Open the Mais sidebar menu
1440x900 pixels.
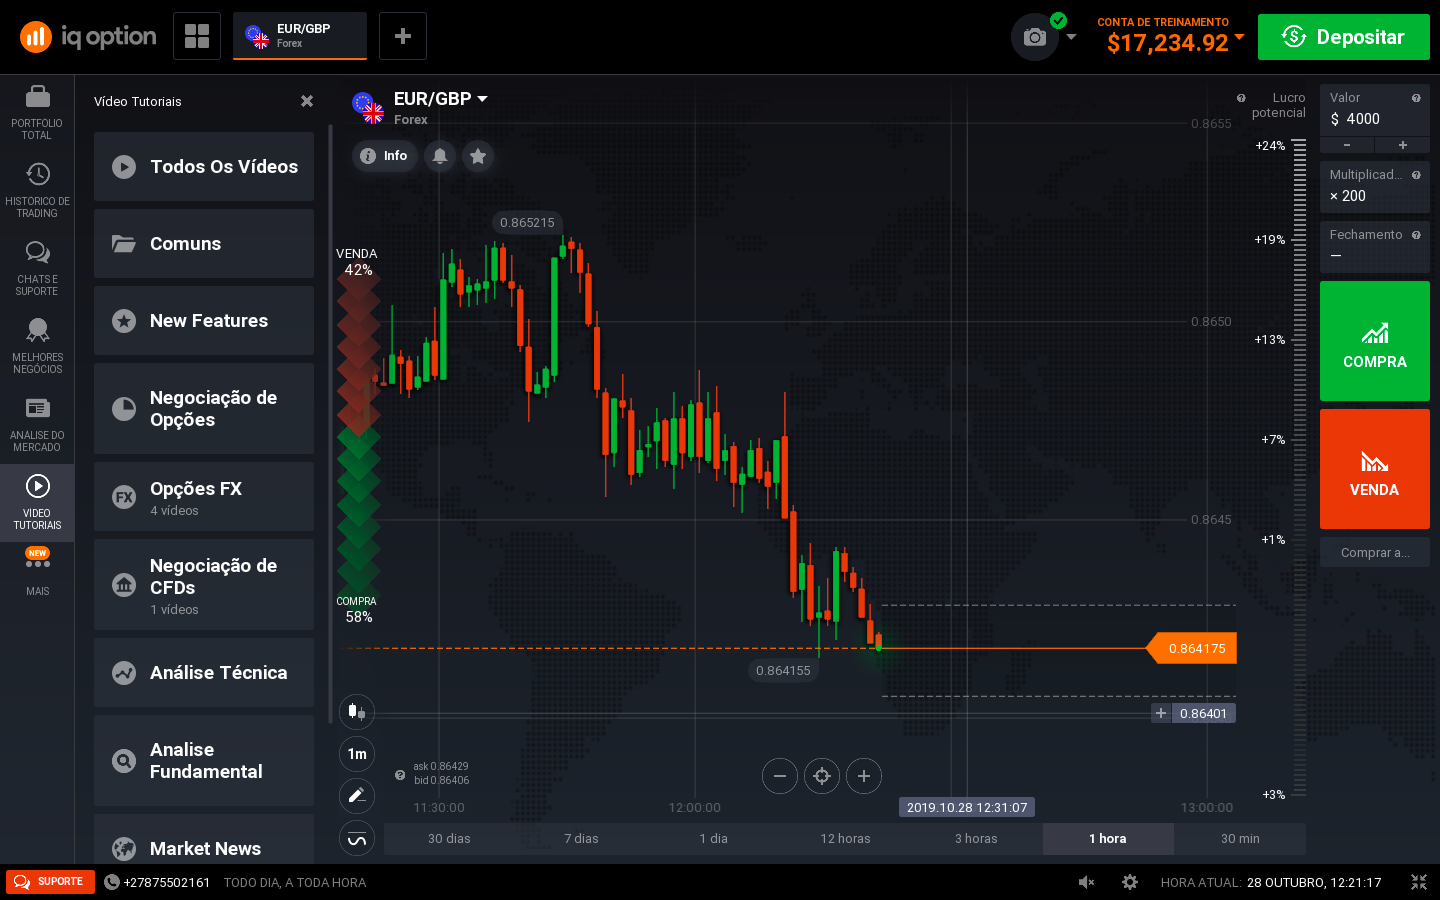pyautogui.click(x=37, y=573)
